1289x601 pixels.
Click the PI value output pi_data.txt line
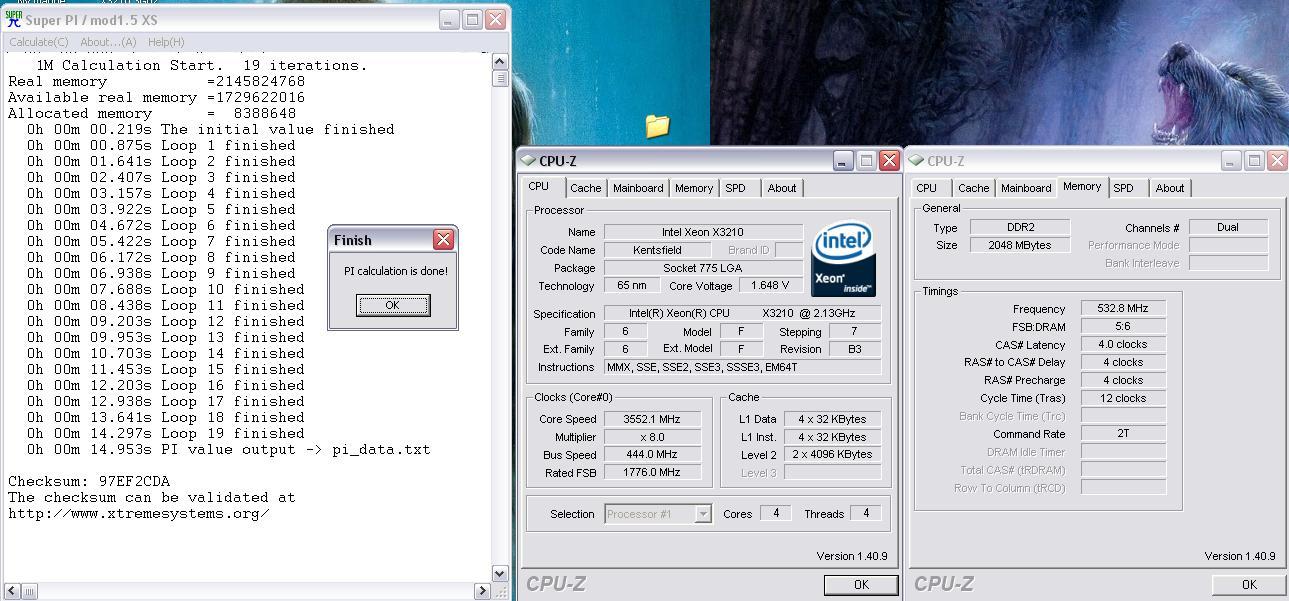(229, 449)
